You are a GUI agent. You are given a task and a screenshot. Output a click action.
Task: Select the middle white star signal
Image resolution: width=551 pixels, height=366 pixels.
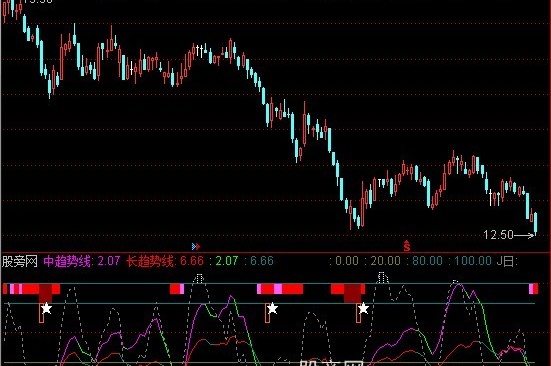(x=272, y=309)
